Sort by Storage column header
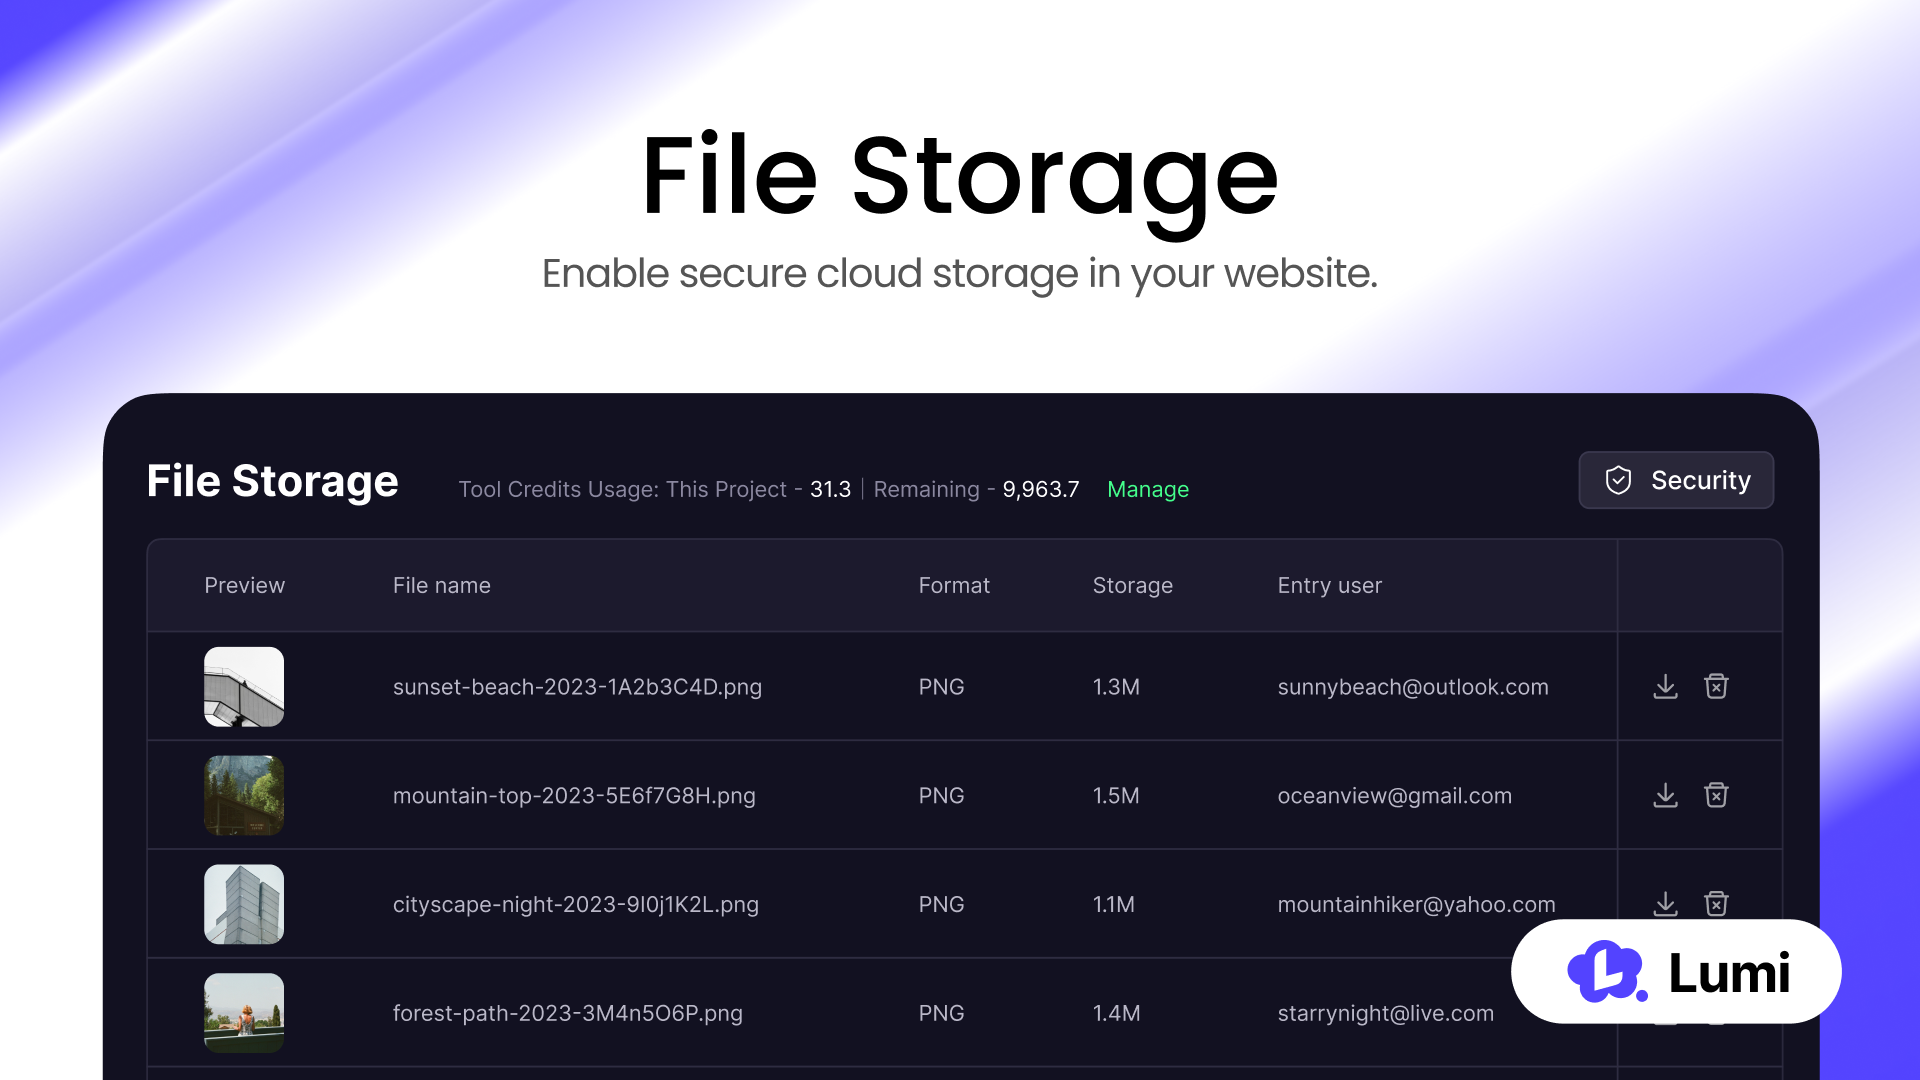Viewport: 1920px width, 1080px height. (1132, 585)
